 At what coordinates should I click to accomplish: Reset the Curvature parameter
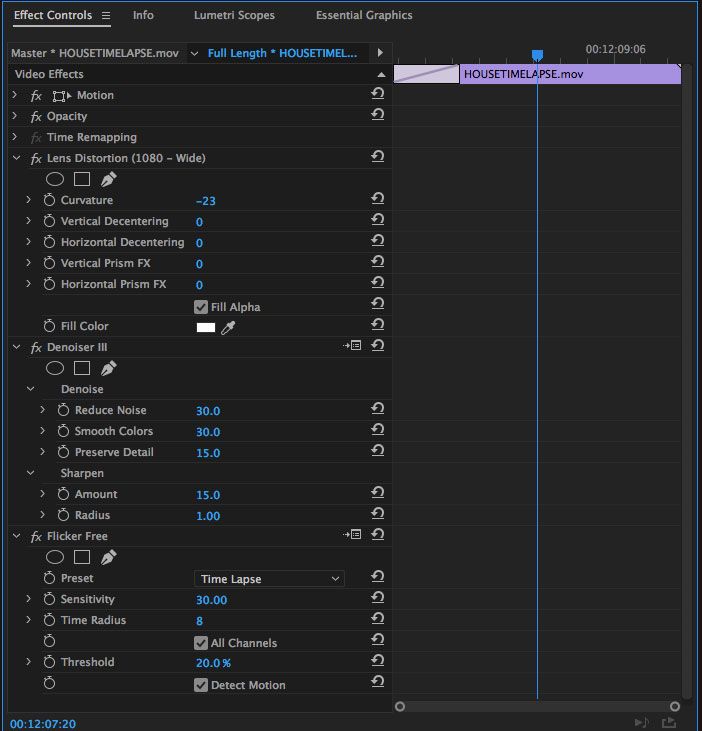(377, 200)
